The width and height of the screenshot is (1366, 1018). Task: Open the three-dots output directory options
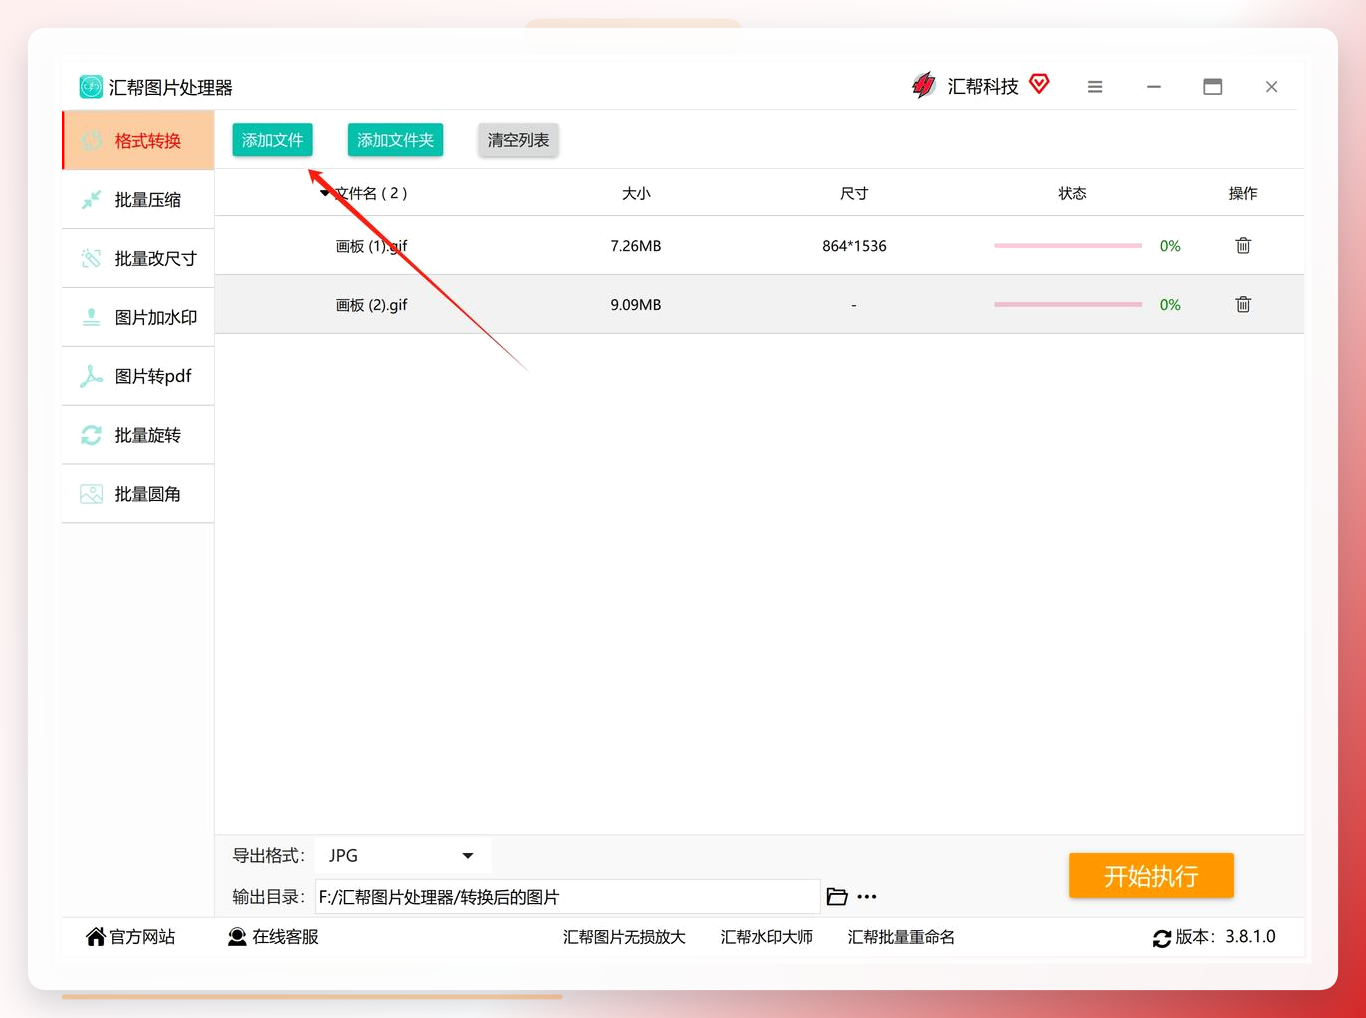click(867, 897)
